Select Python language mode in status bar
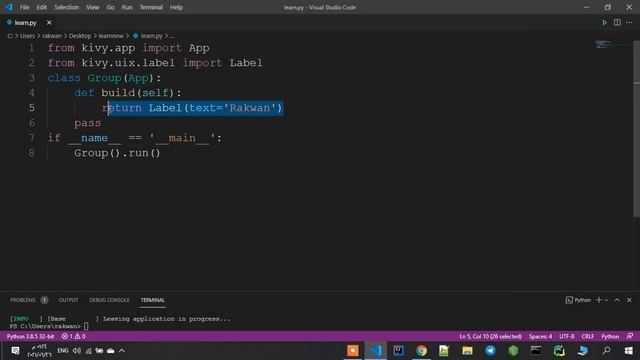This screenshot has width=640, height=360. [x=610, y=336]
